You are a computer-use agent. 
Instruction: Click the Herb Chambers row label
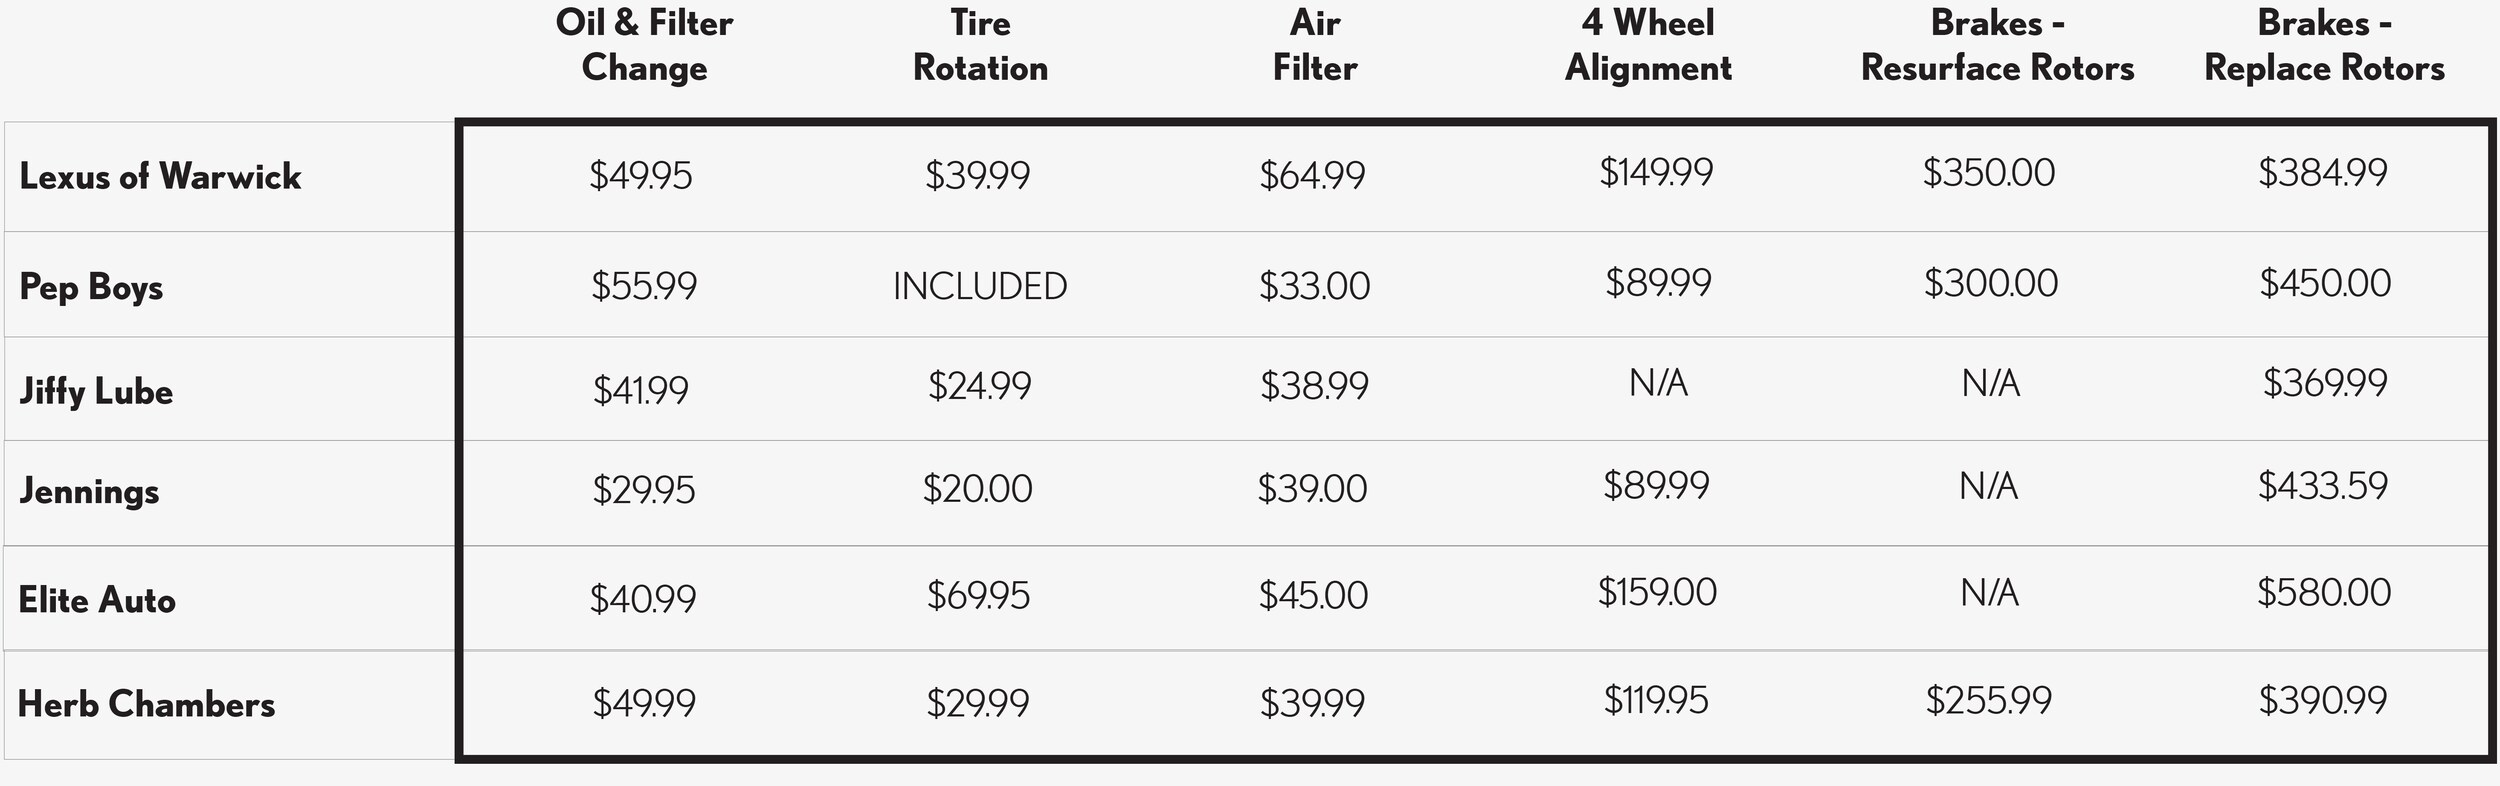tap(146, 704)
